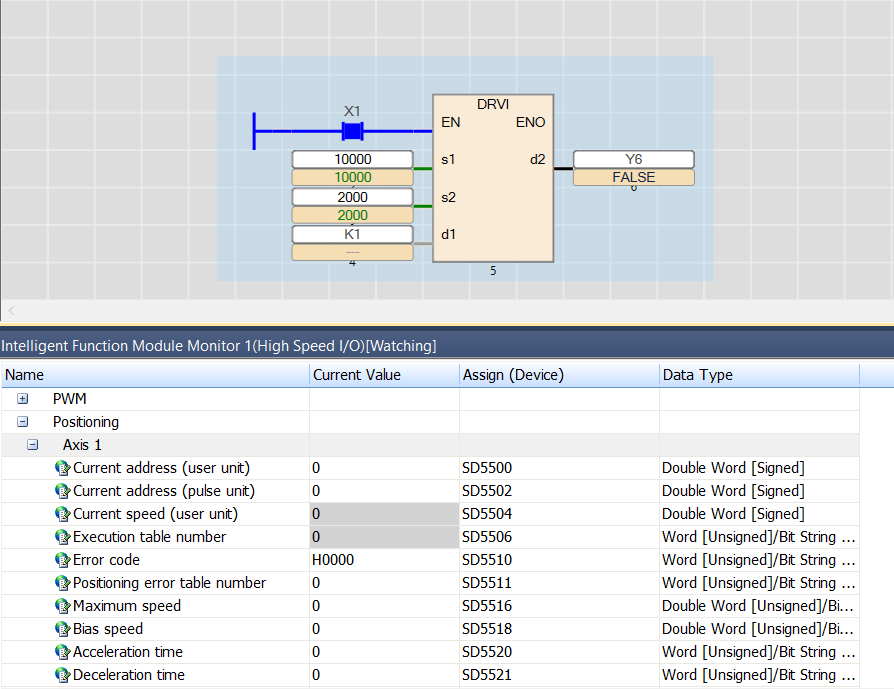Select the Positioning error table number row name
Image resolution: width=894 pixels, height=689 pixels.
169,583
